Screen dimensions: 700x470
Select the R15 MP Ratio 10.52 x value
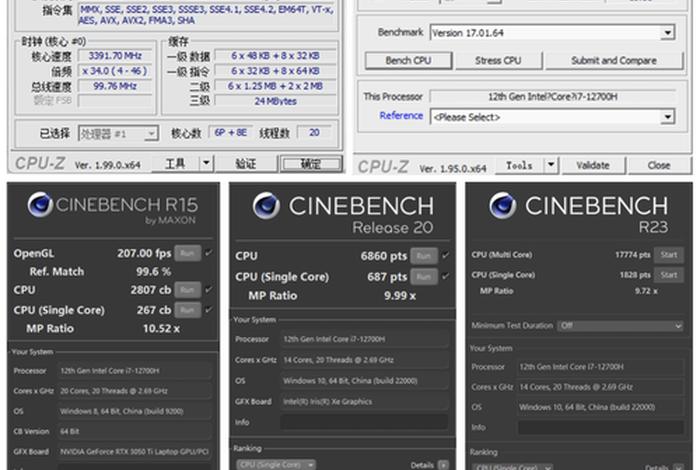tap(161, 329)
